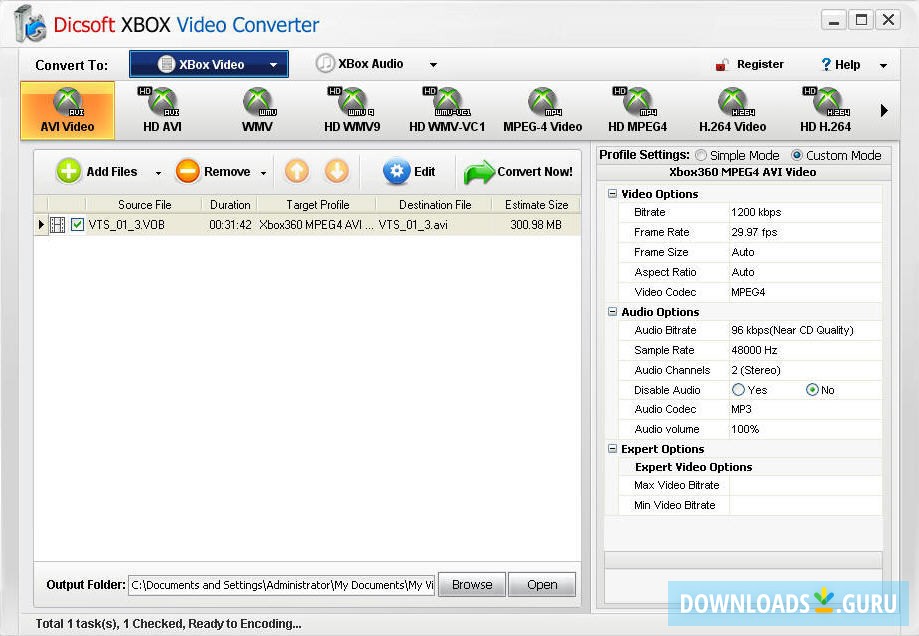Viewport: 919px width, 636px height.
Task: Click the green Convert Now arrow icon
Action: [479, 172]
